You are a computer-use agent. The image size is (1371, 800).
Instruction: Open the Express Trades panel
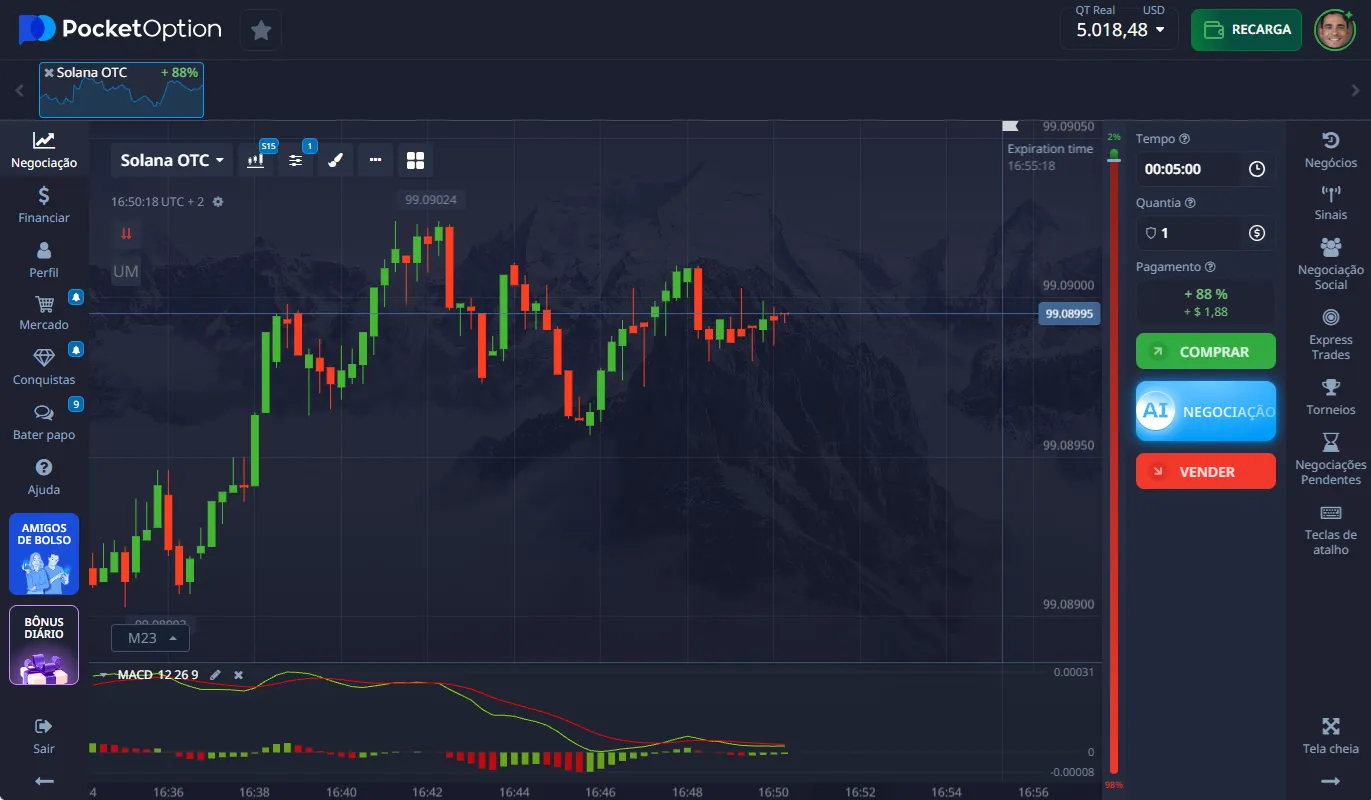[1331, 334]
